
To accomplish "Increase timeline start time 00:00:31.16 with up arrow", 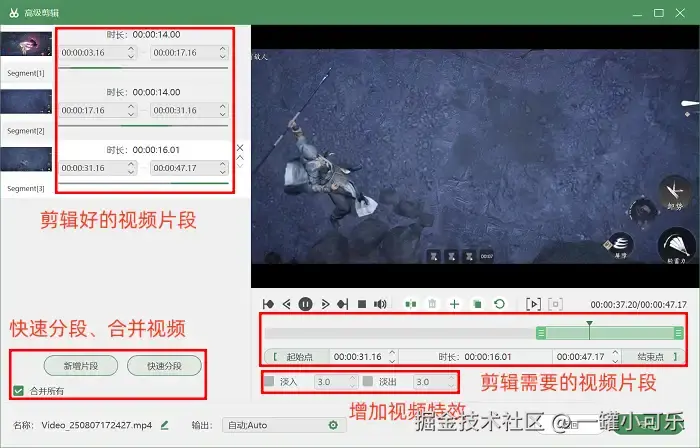I will click(x=392, y=353).
